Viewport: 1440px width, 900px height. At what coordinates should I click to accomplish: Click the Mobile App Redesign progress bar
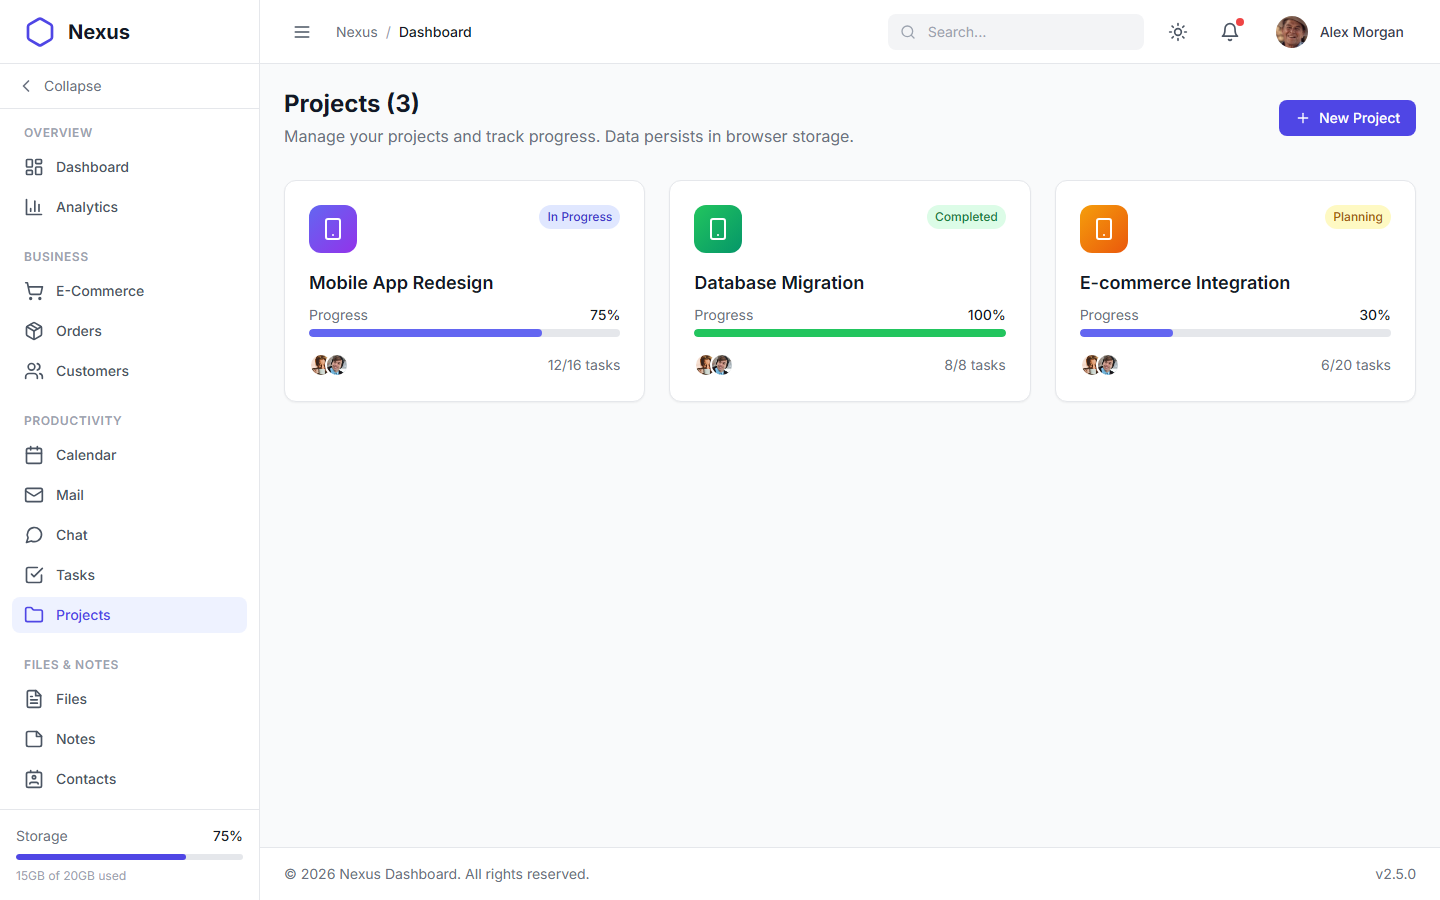tap(464, 333)
